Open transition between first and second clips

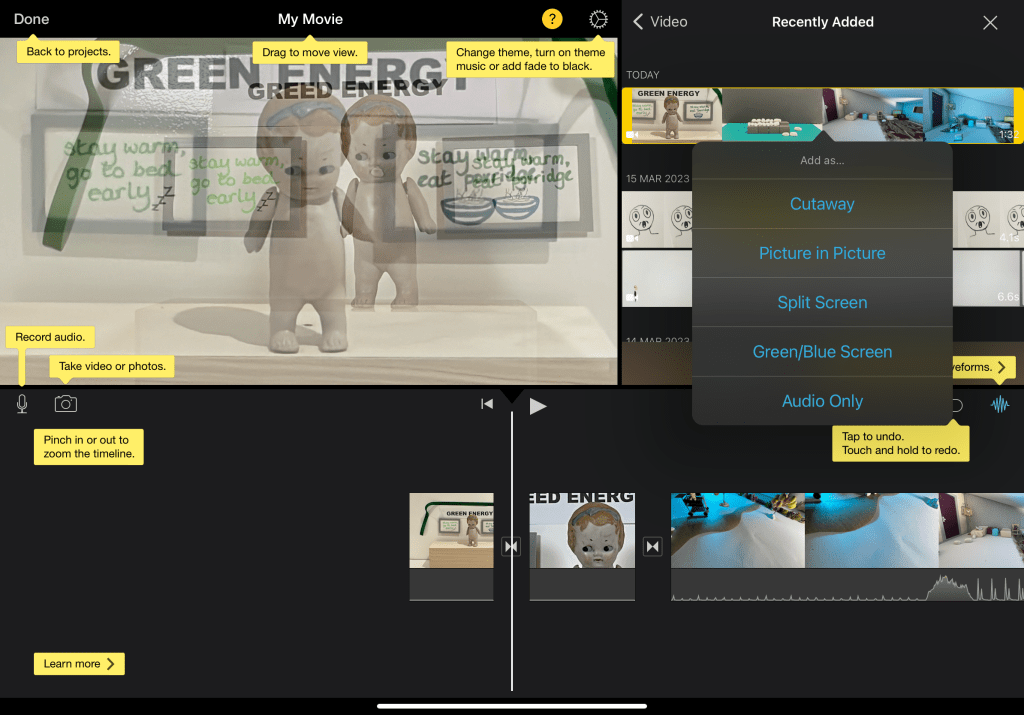tap(511, 546)
